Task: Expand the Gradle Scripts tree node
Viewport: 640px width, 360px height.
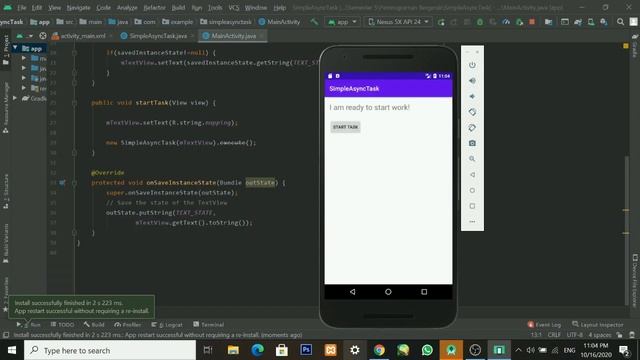Action: coord(15,98)
